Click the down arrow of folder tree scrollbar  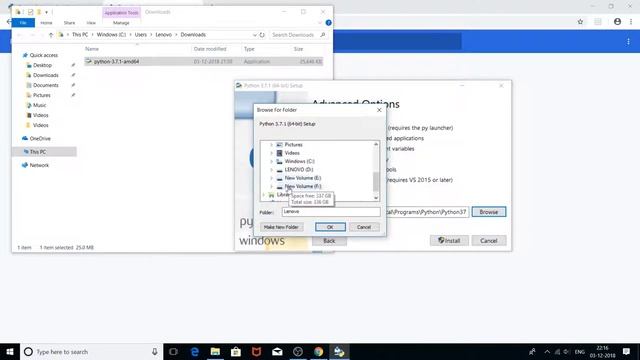pyautogui.click(x=376, y=198)
